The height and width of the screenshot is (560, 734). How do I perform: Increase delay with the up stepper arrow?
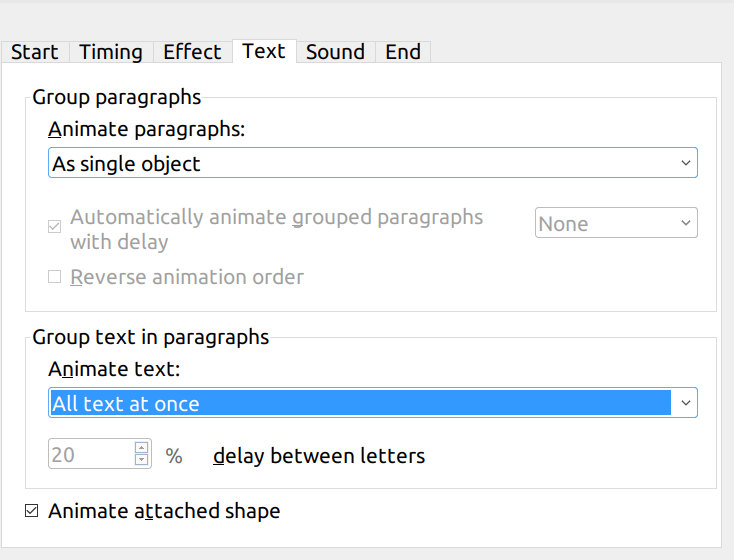(x=141, y=449)
